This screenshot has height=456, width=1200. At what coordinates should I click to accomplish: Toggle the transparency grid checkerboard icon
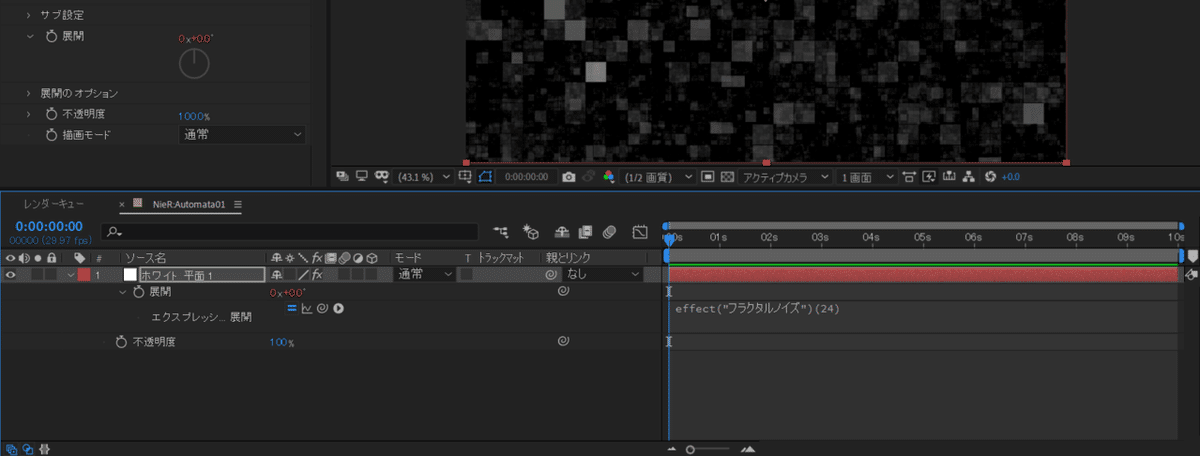727,176
